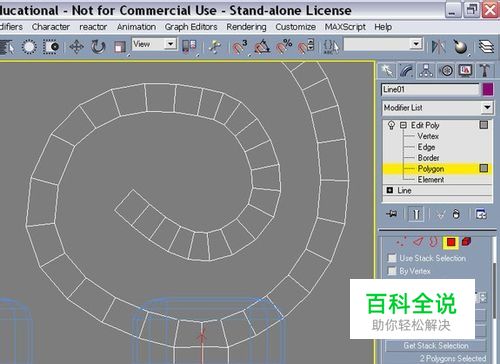Select the Border sub-object mode icon
This screenshot has width=500, height=364.
(433, 242)
